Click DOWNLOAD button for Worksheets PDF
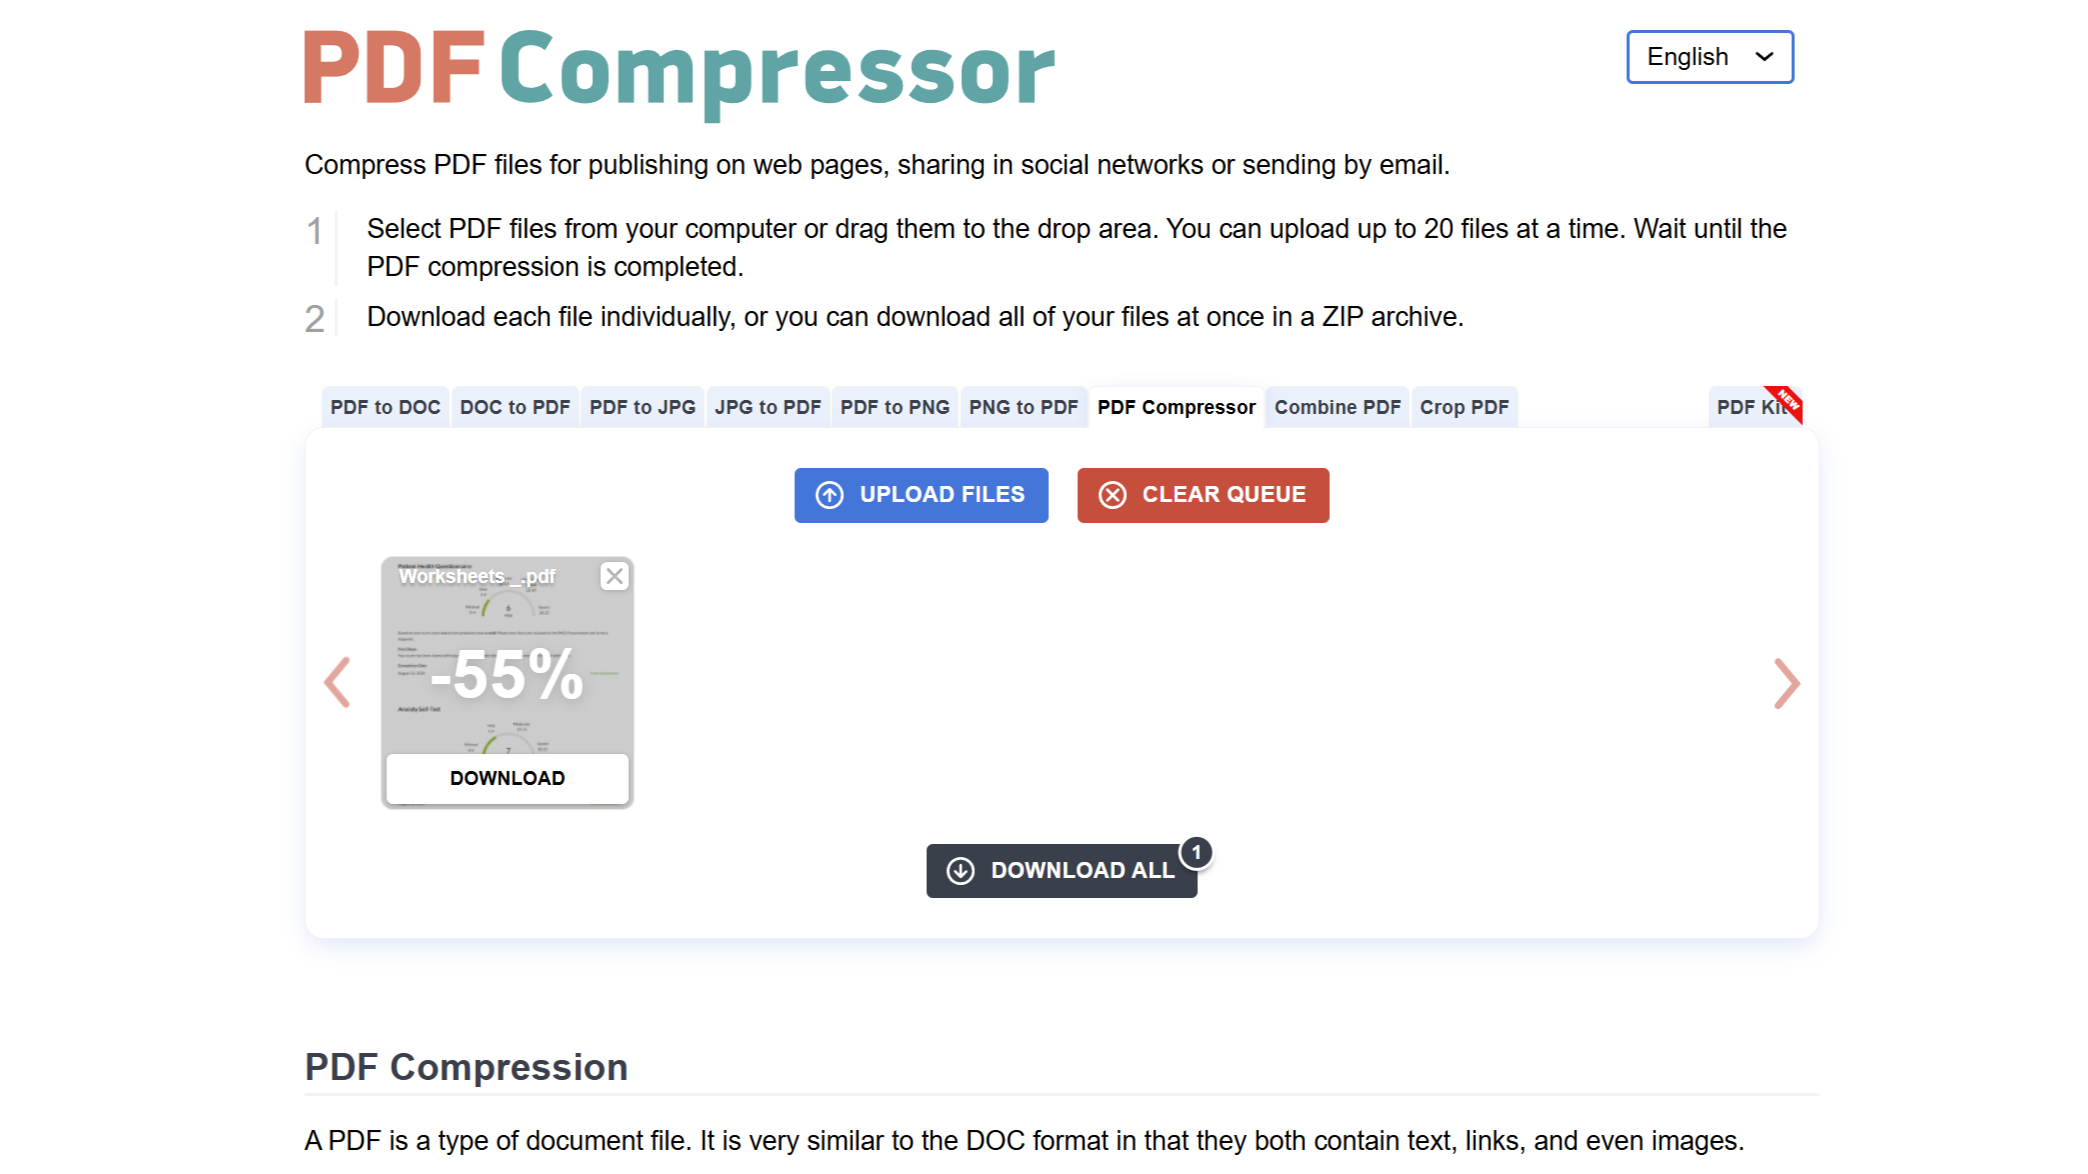Viewport: 2088px width, 1174px height. coord(506,777)
